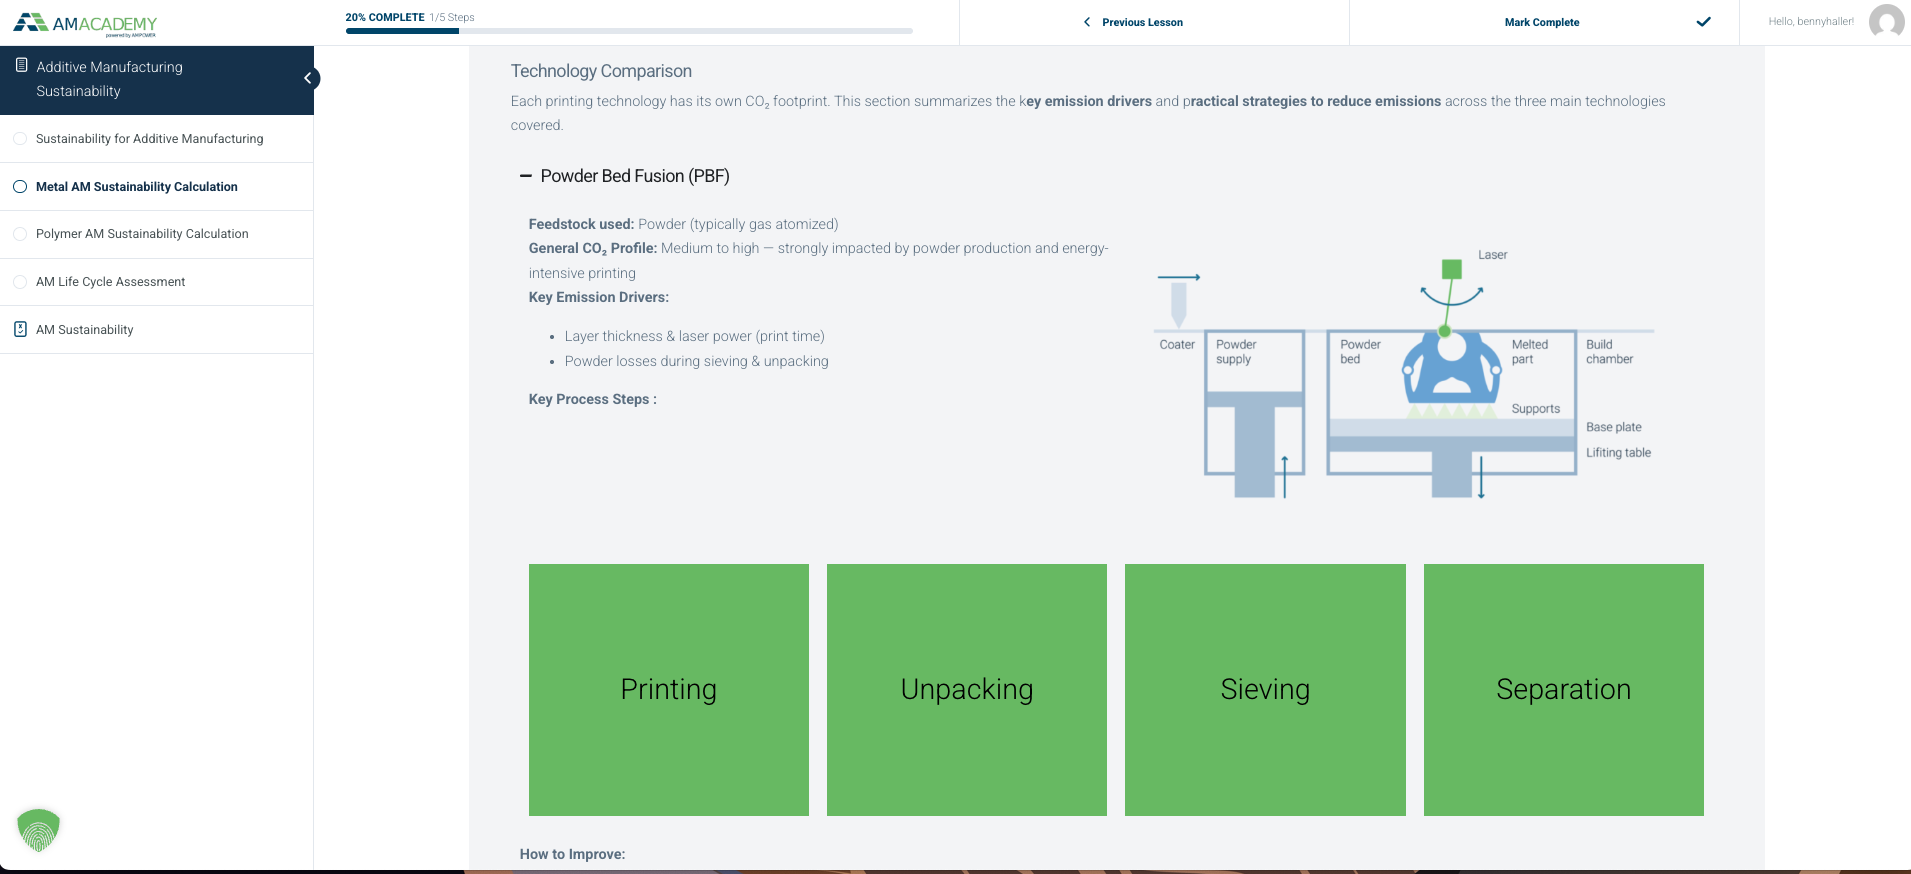Click the Mark Complete checkmark icon
This screenshot has height=874, width=1911.
[x=1703, y=22]
